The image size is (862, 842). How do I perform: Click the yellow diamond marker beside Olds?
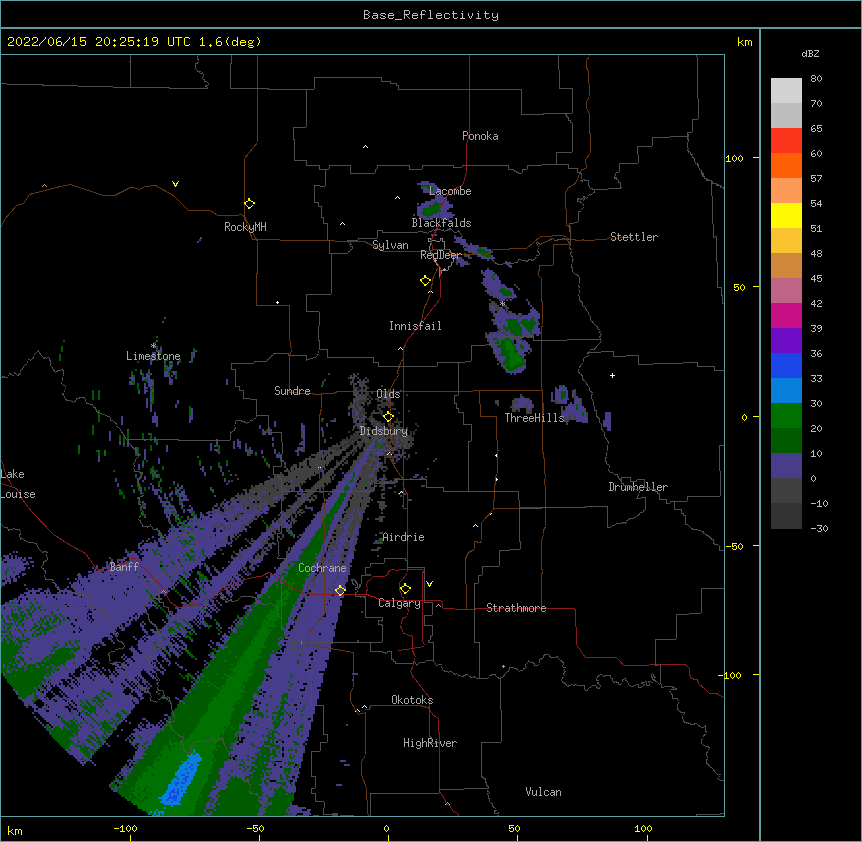(x=388, y=416)
